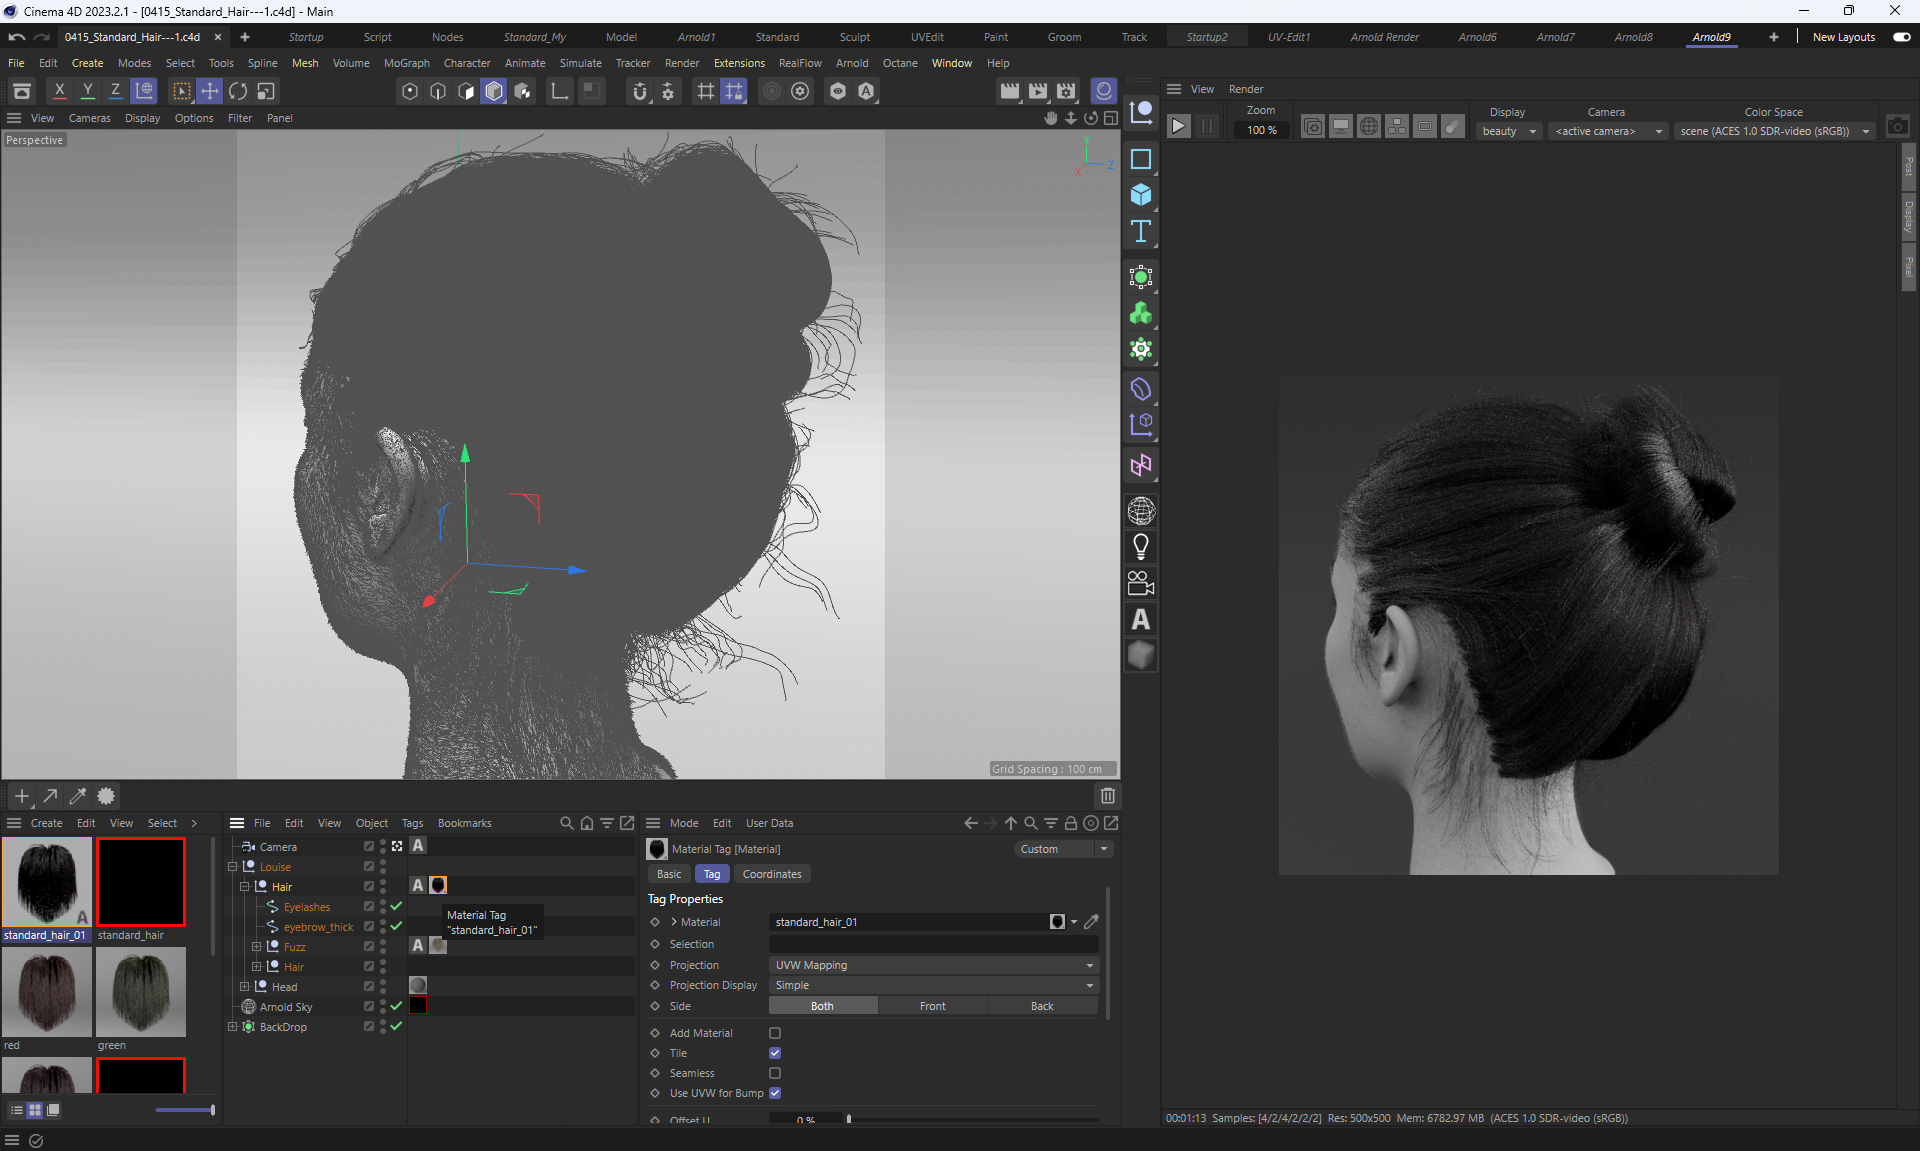The width and height of the screenshot is (1920, 1151).
Task: Select the Back side button
Action: [x=1041, y=1006]
